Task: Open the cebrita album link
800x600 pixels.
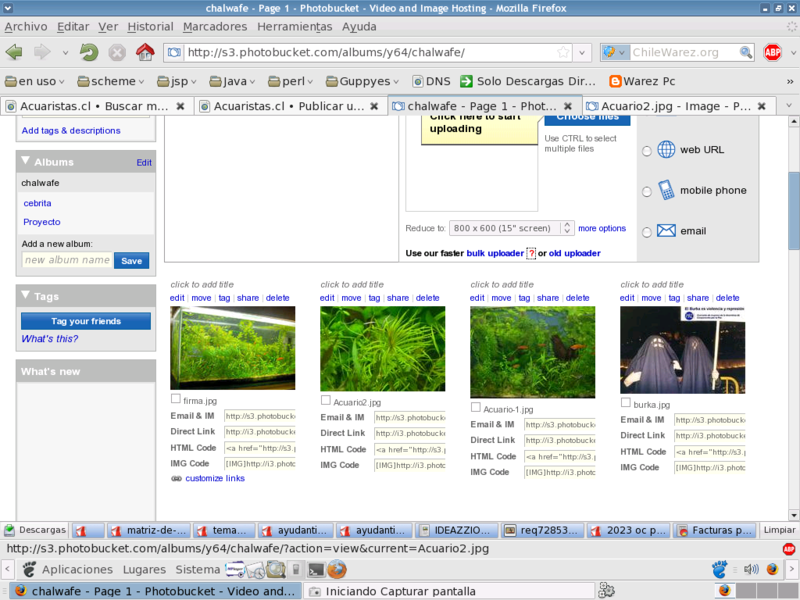Action: (37, 203)
